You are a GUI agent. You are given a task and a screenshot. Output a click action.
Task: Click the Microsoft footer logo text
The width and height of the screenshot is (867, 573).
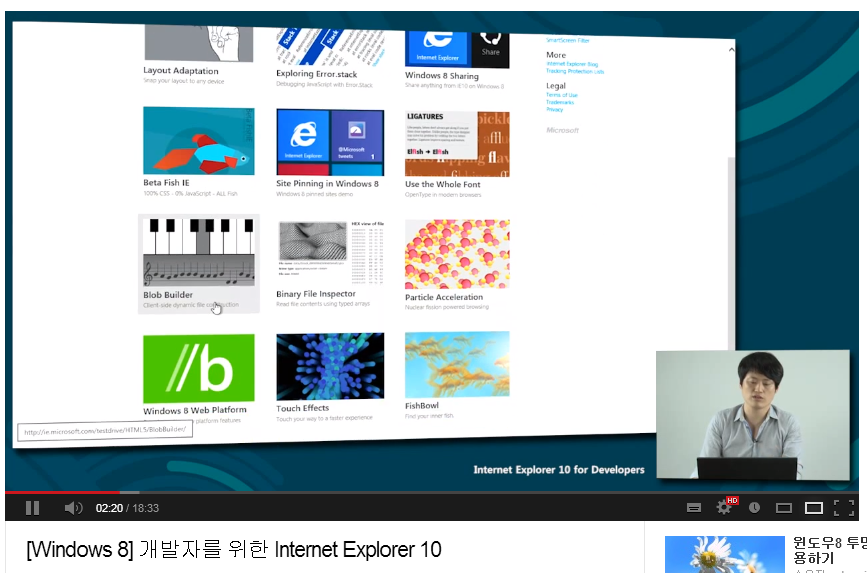click(x=562, y=131)
